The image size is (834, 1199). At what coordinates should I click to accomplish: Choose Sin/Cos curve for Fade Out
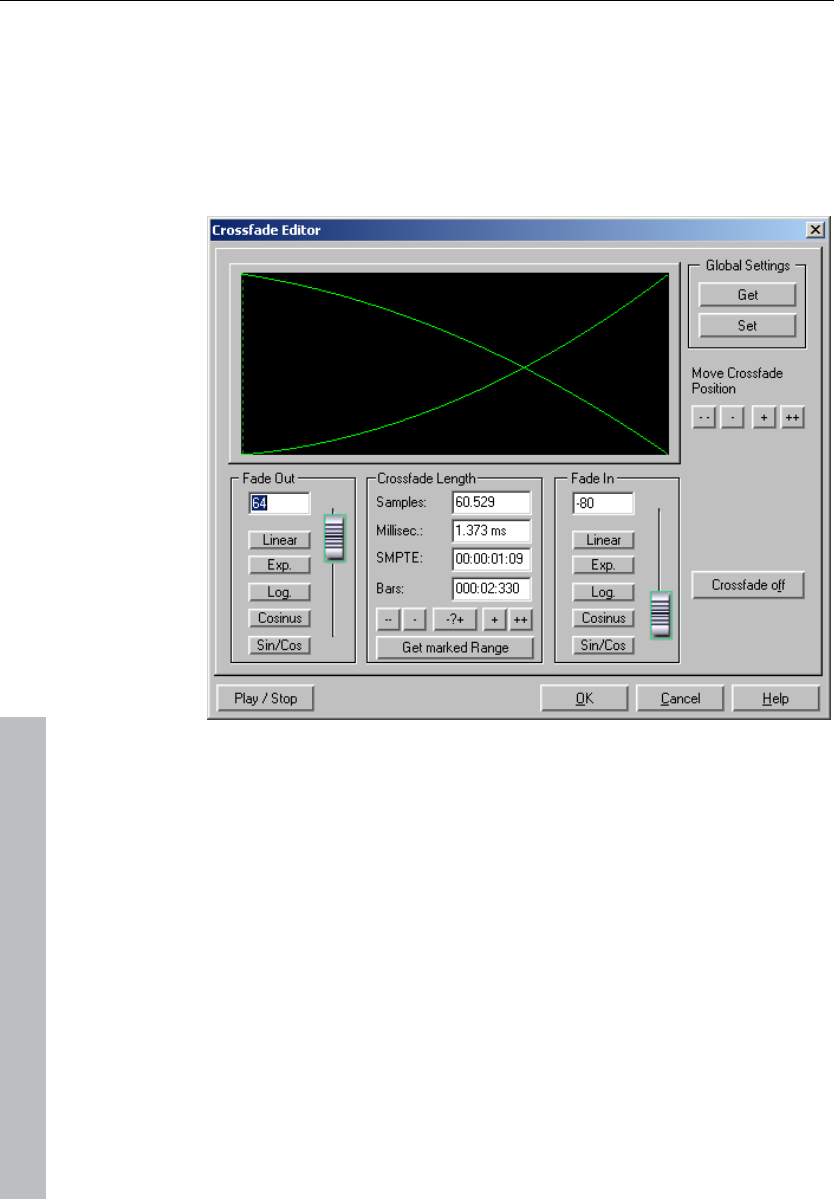(x=279, y=645)
